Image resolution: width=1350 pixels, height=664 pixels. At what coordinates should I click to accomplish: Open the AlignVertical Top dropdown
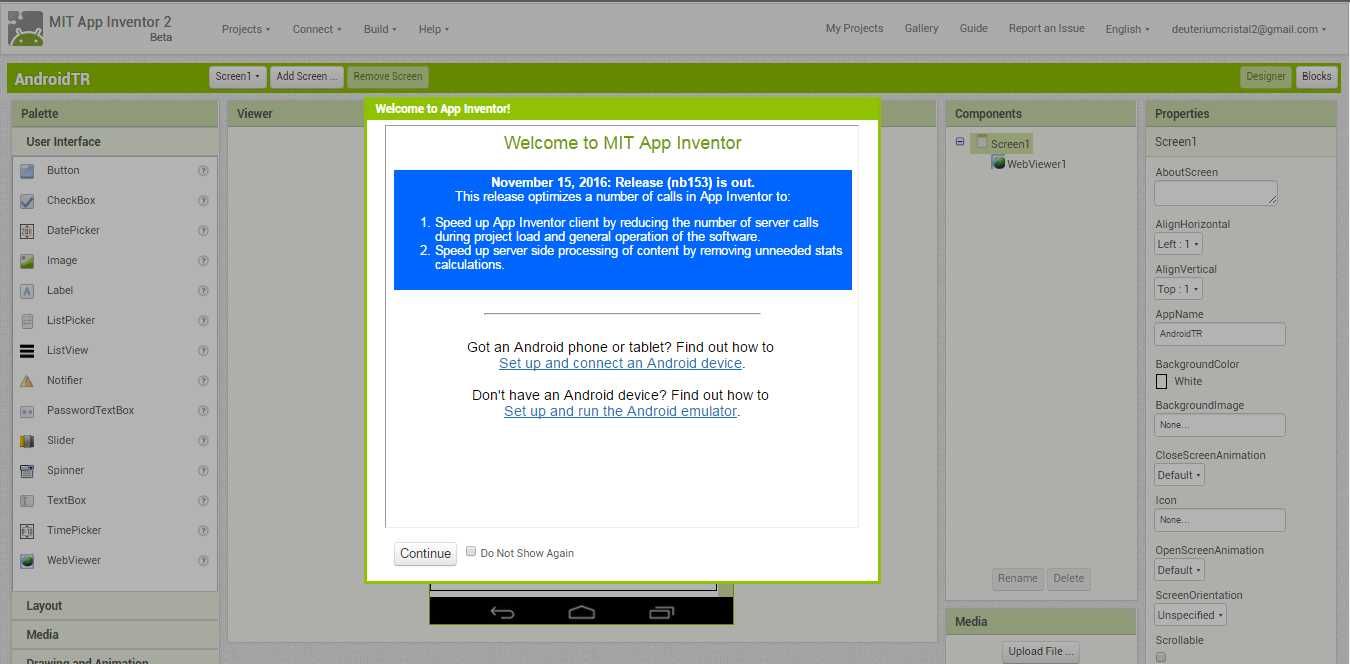tap(1179, 289)
